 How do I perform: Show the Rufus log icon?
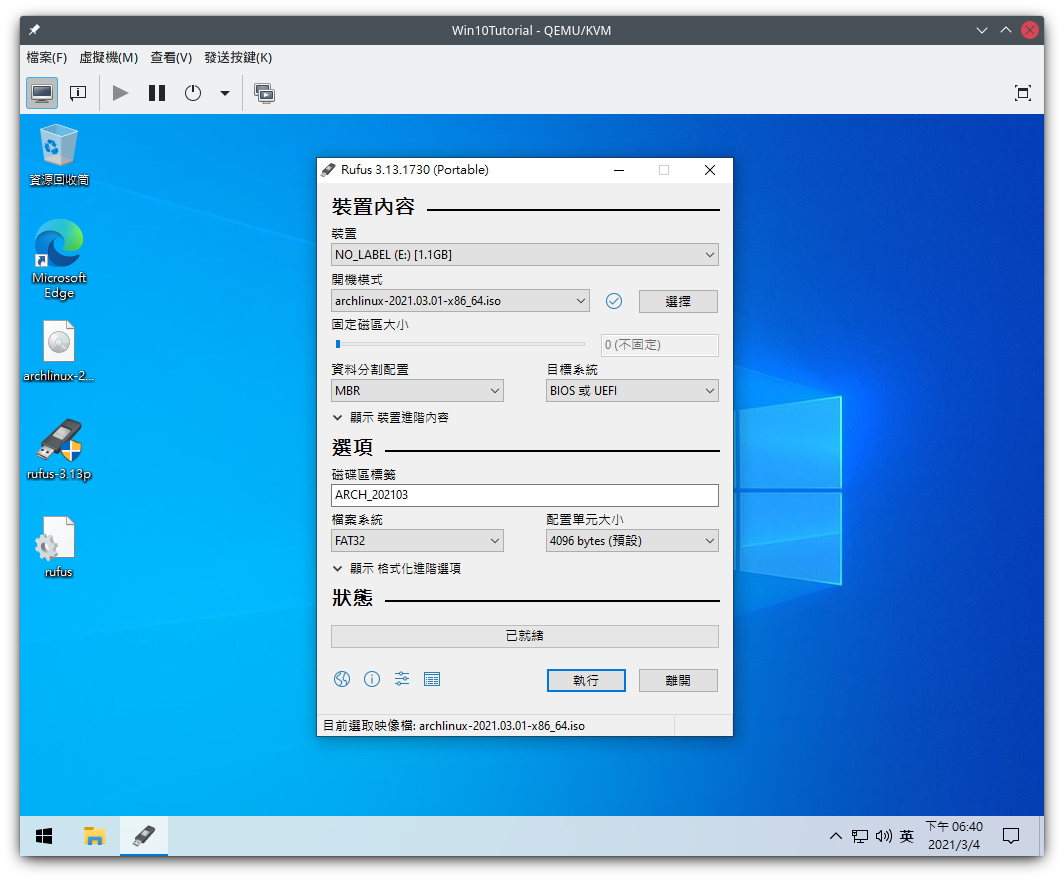(432, 679)
